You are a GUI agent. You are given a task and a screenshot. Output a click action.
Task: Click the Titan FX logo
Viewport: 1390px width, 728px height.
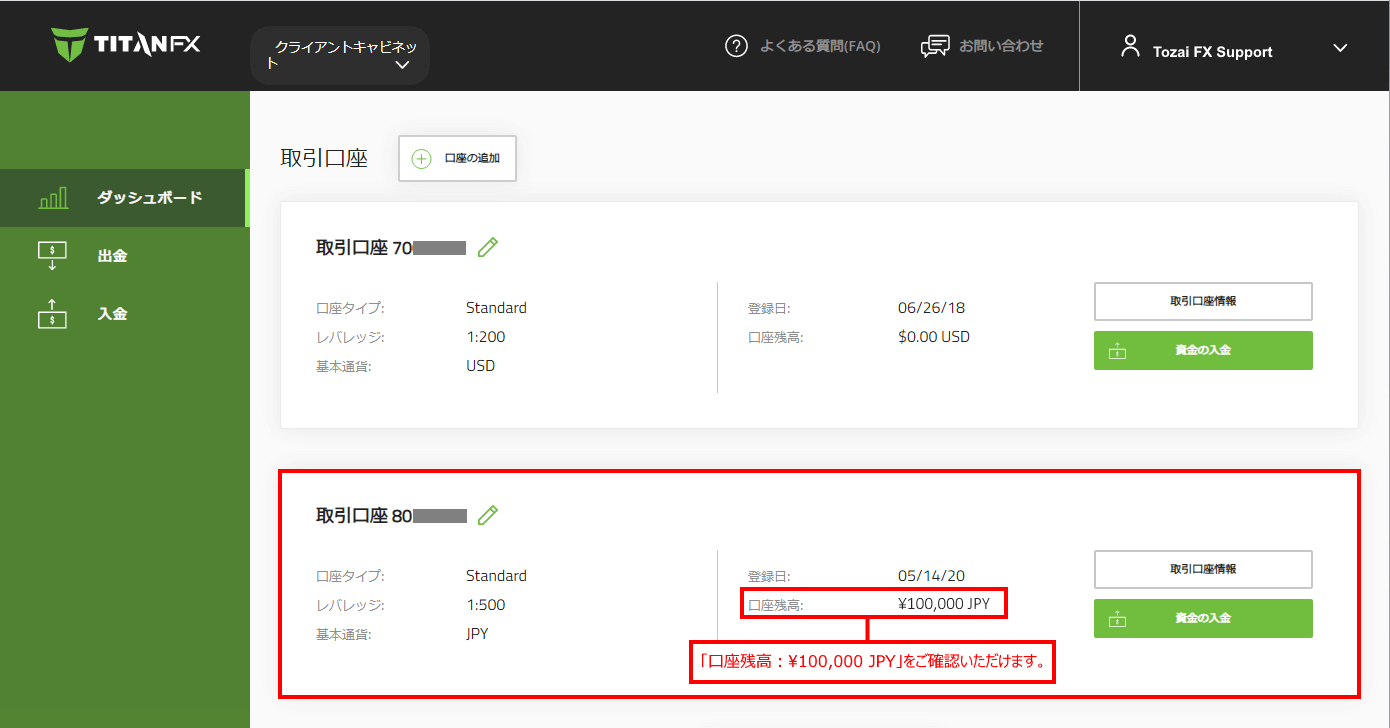(x=125, y=44)
